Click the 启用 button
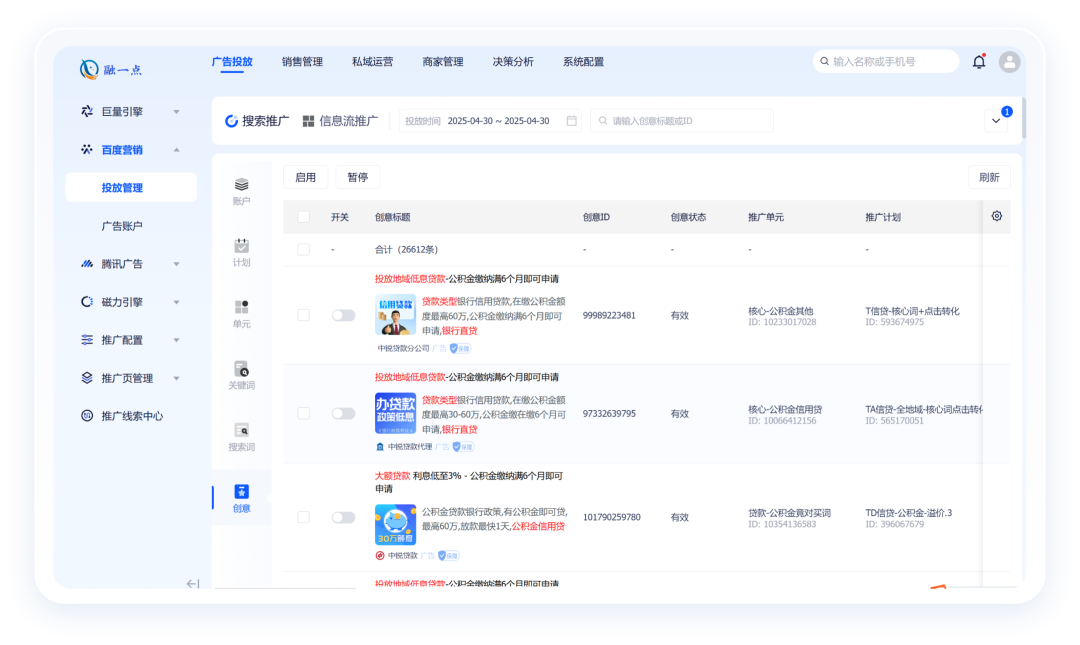 [305, 176]
